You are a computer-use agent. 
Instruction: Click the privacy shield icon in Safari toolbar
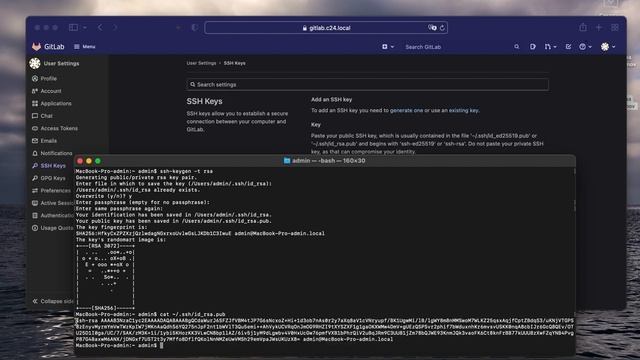coord(194,27)
